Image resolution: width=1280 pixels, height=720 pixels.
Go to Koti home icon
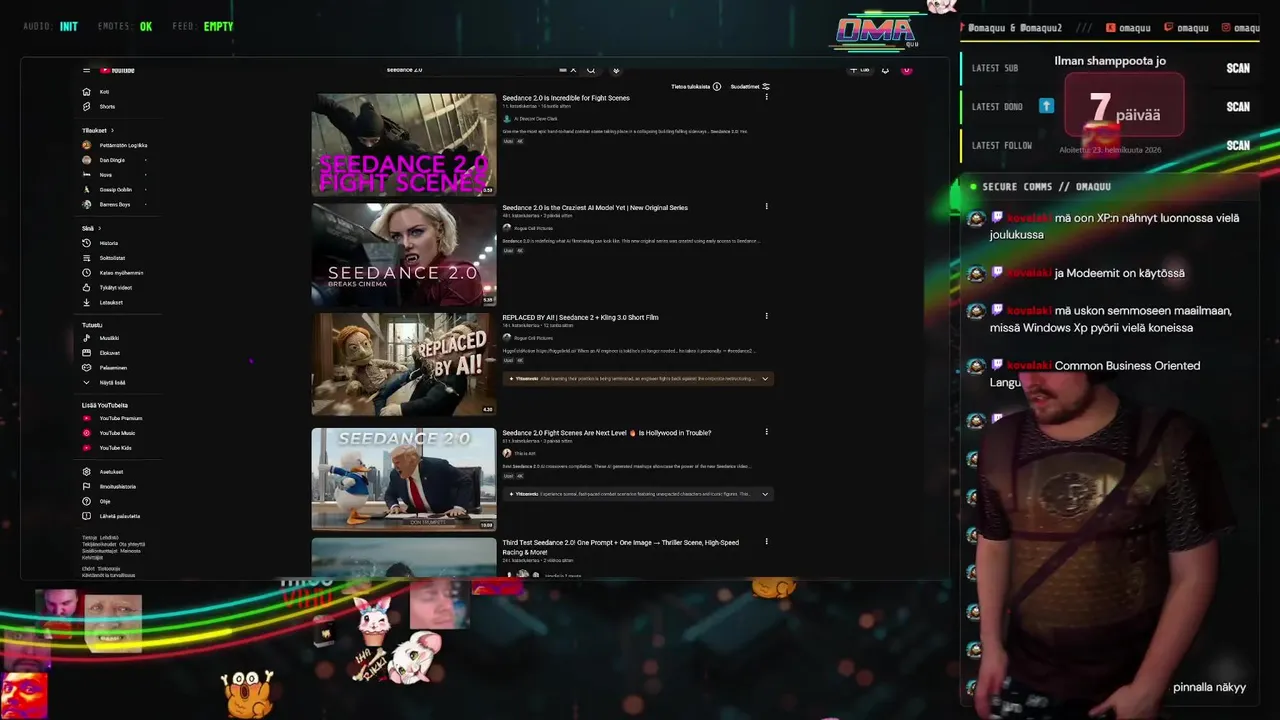point(87,92)
